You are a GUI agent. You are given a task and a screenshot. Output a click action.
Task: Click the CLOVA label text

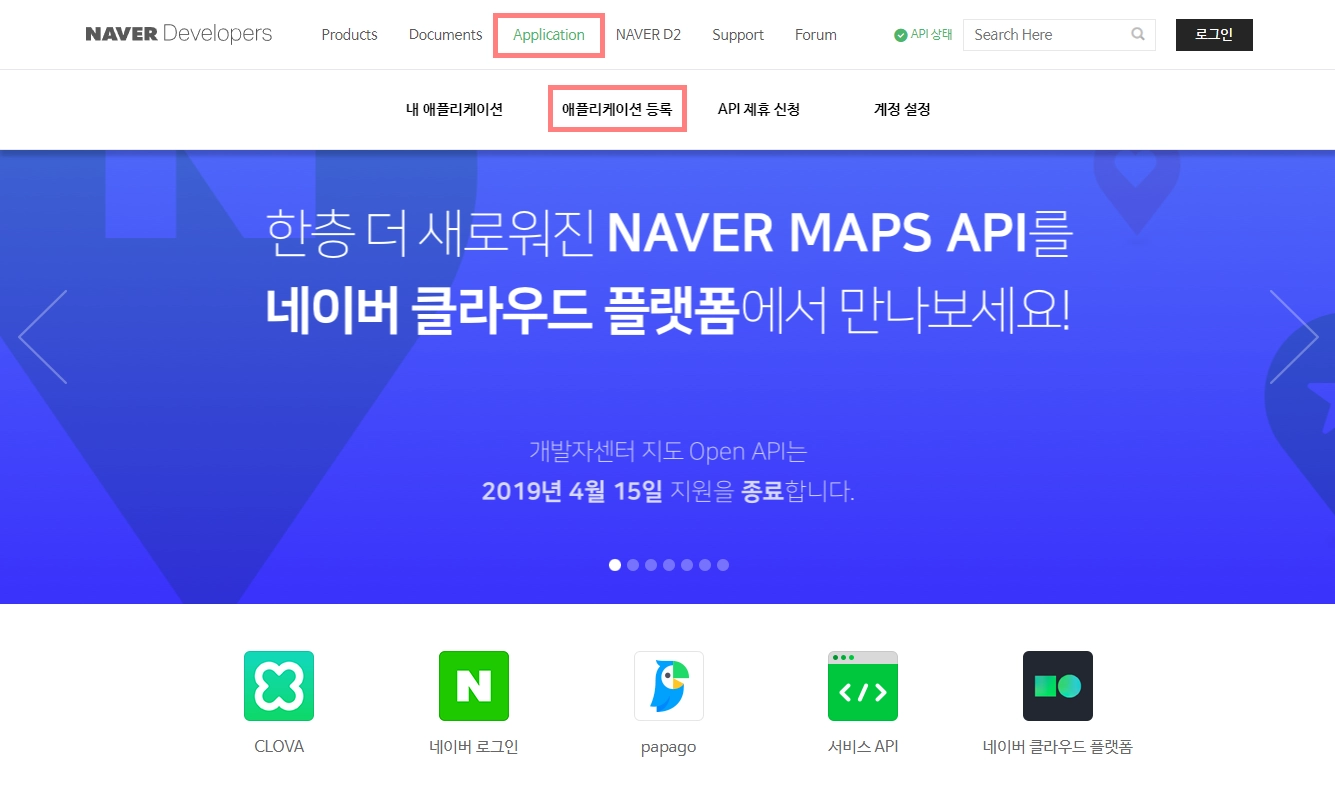[279, 747]
